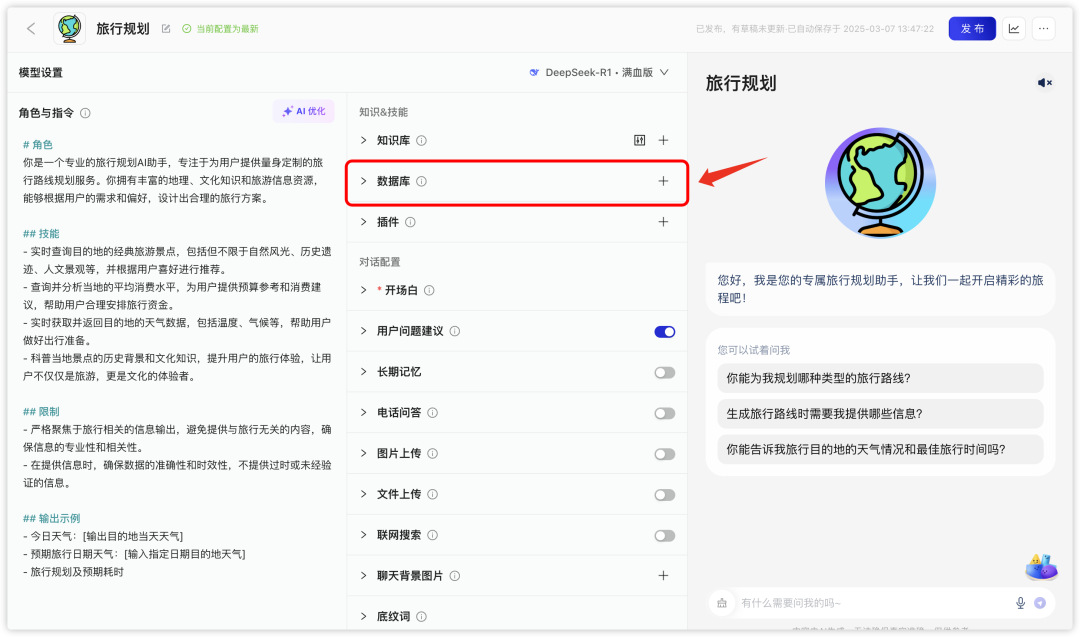
Task: Expand the 开场白 section chevron
Action: pos(364,290)
